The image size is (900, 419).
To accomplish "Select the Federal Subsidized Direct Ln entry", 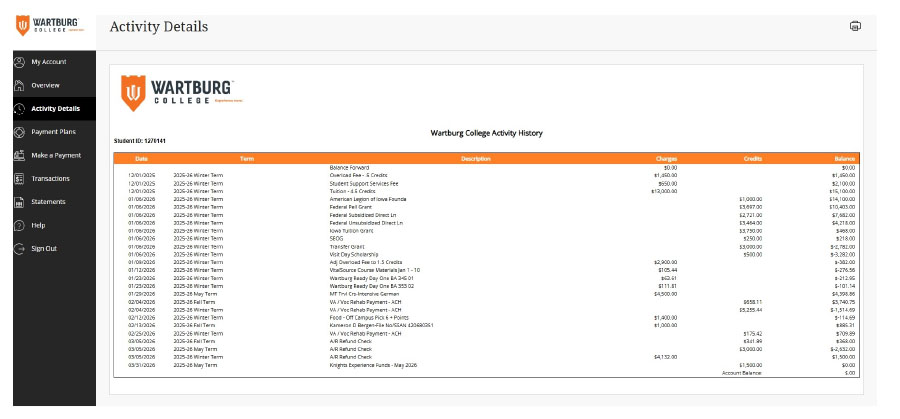I will (363, 215).
